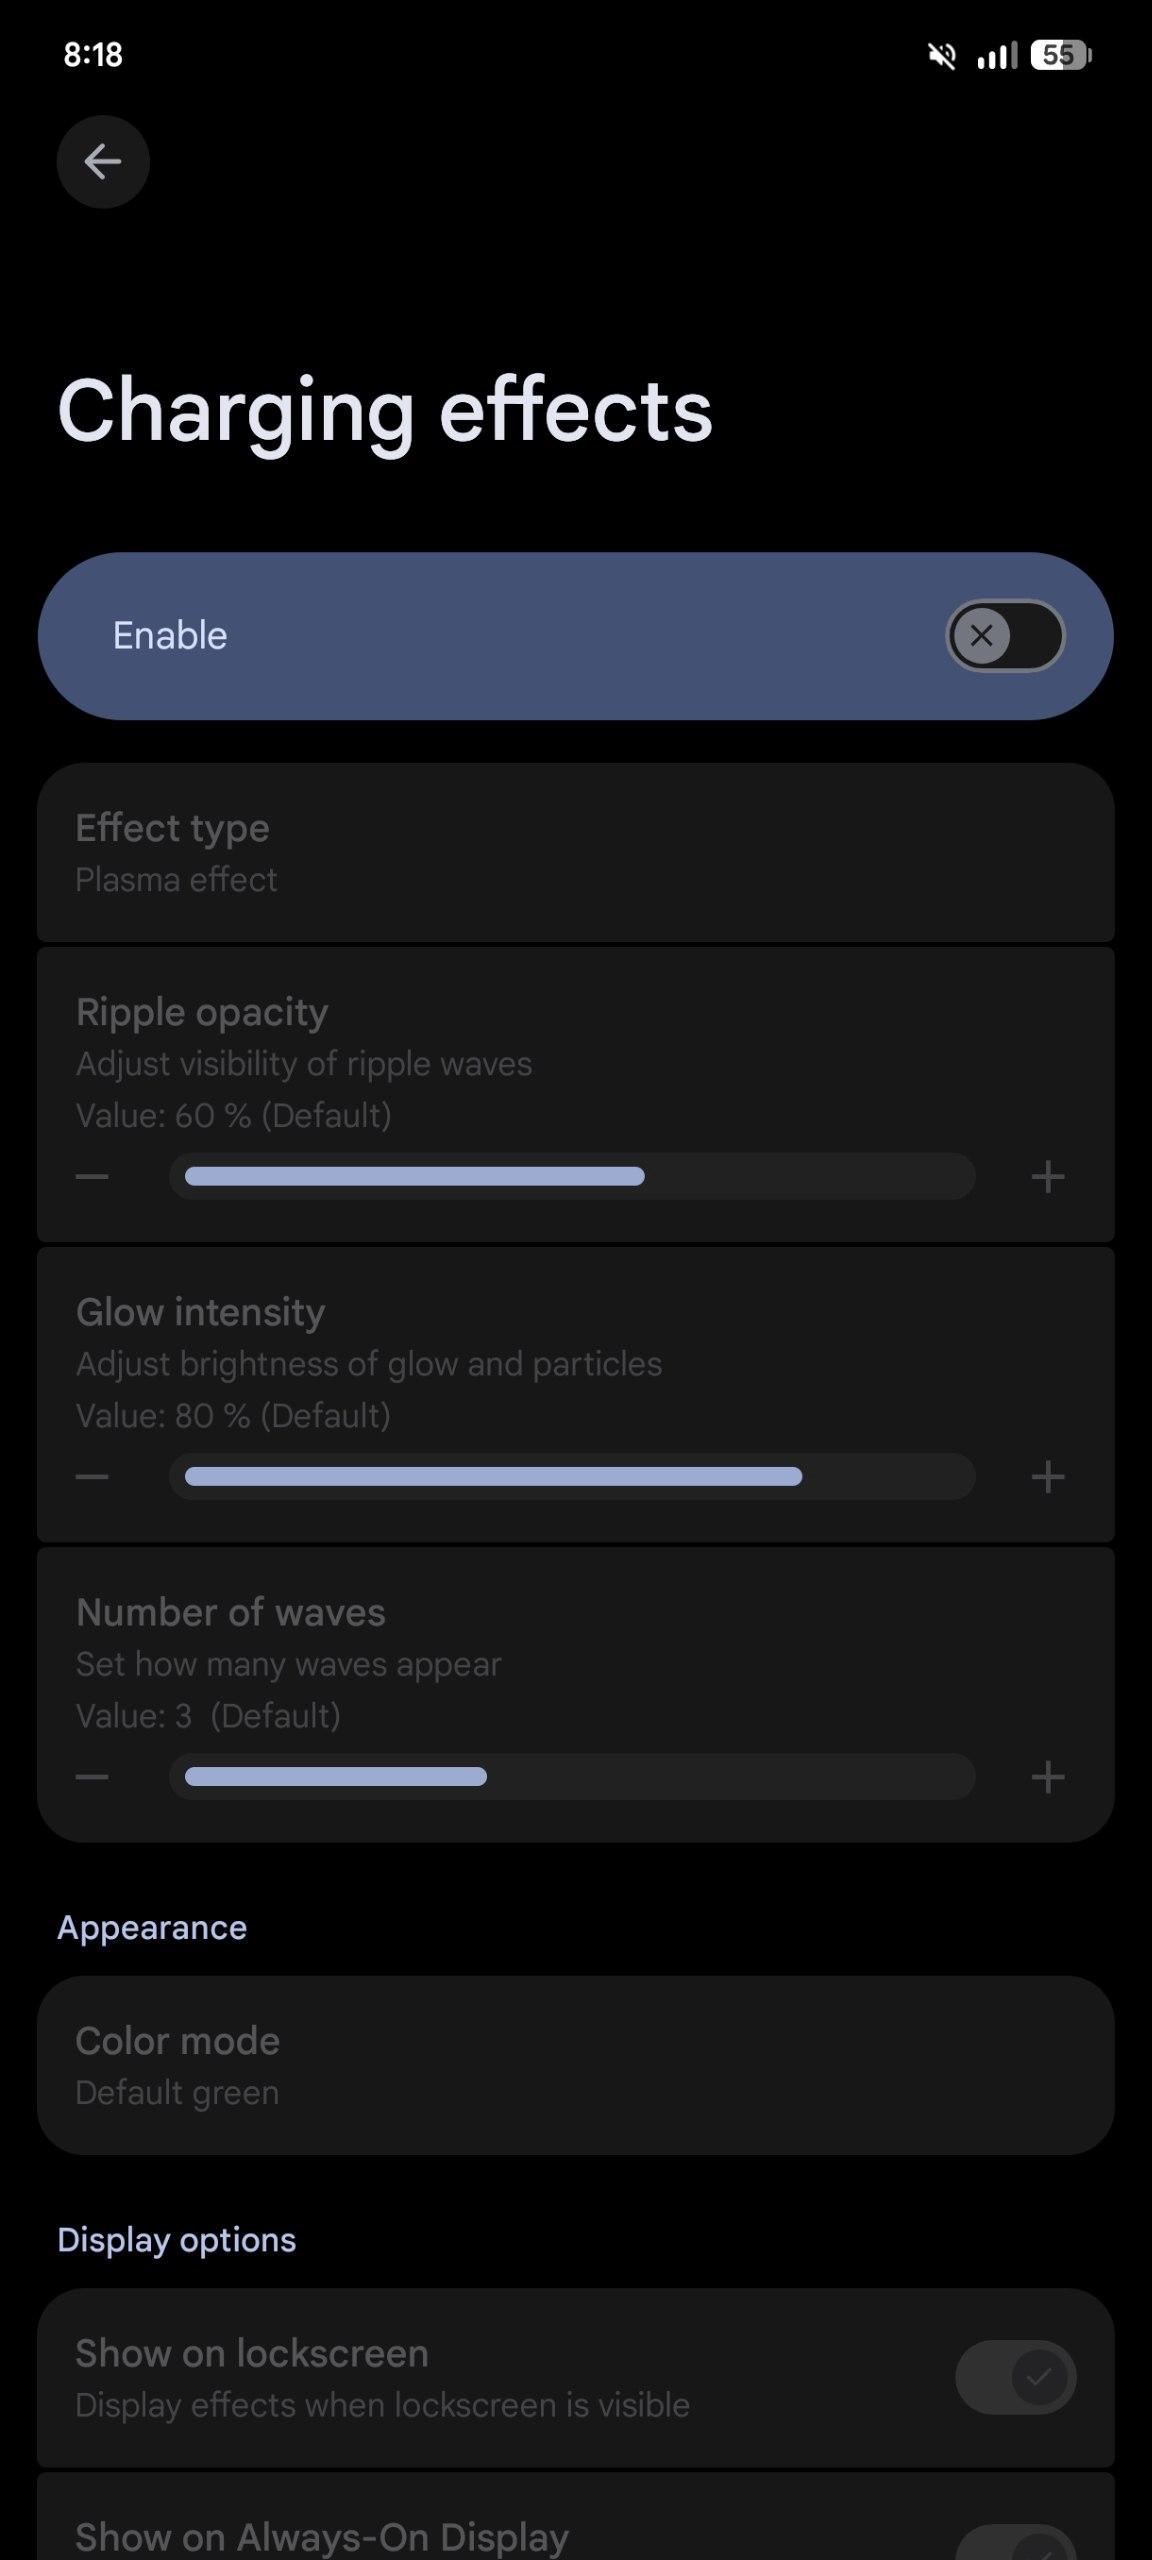Tap the back arrow button
This screenshot has height=2560, width=1152.
click(x=103, y=162)
